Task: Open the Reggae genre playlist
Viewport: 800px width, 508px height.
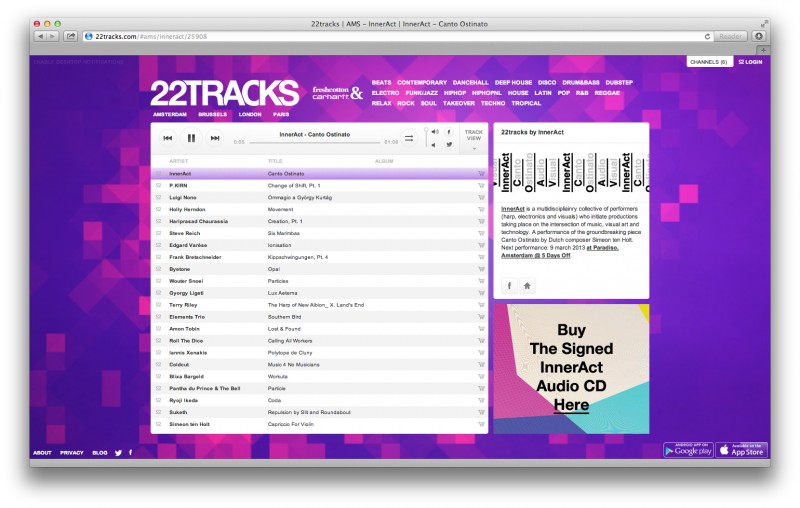Action: point(607,93)
